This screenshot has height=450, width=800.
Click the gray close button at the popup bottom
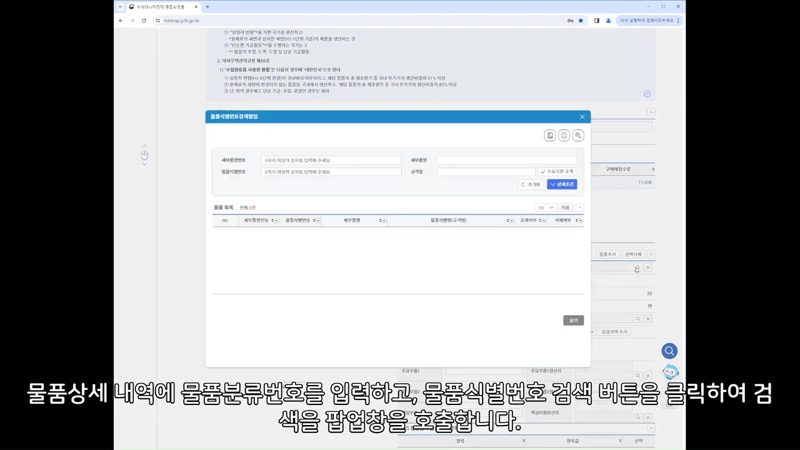click(x=573, y=320)
